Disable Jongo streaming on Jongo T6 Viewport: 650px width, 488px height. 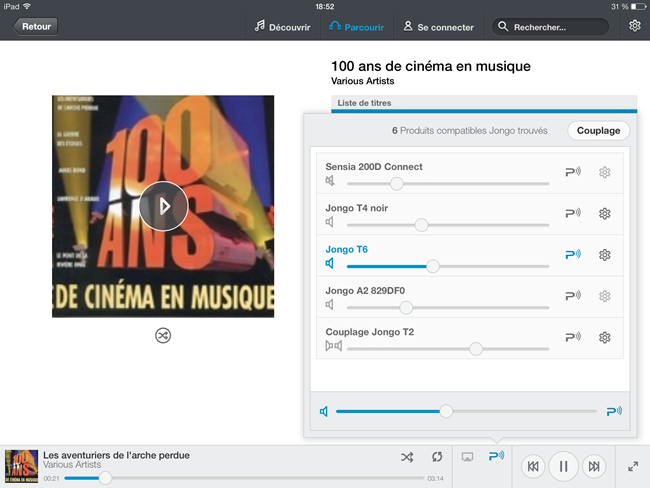[x=573, y=254]
